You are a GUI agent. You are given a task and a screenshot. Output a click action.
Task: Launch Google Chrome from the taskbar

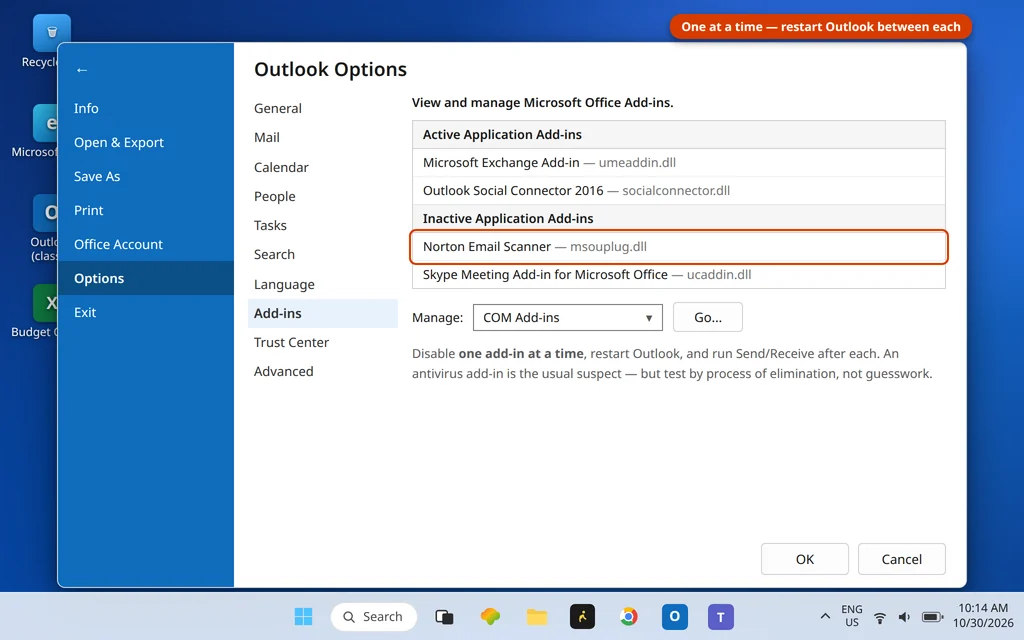tap(628, 616)
